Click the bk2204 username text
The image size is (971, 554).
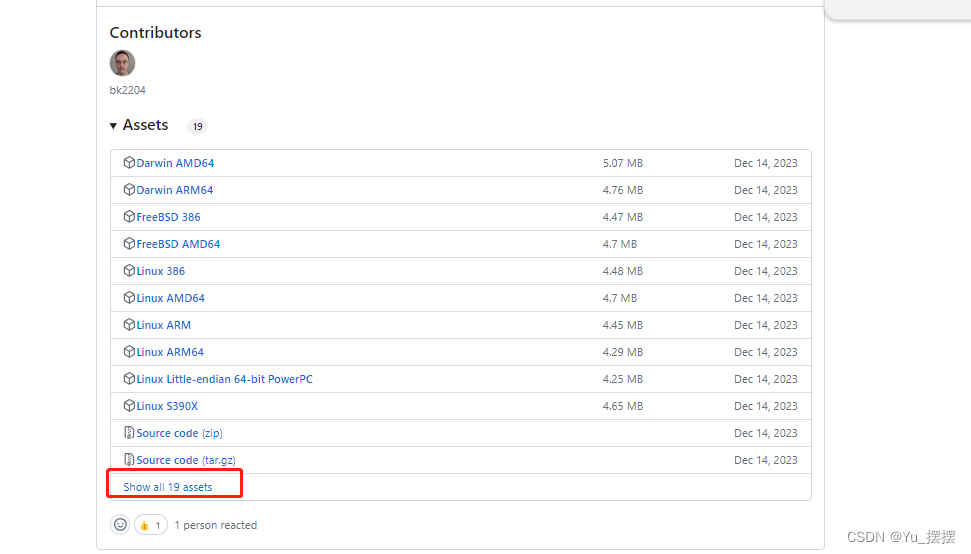point(128,90)
